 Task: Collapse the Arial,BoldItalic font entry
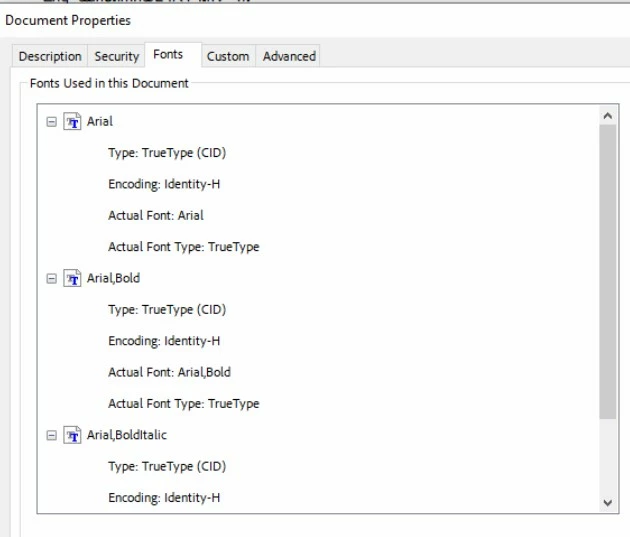[x=51, y=435]
